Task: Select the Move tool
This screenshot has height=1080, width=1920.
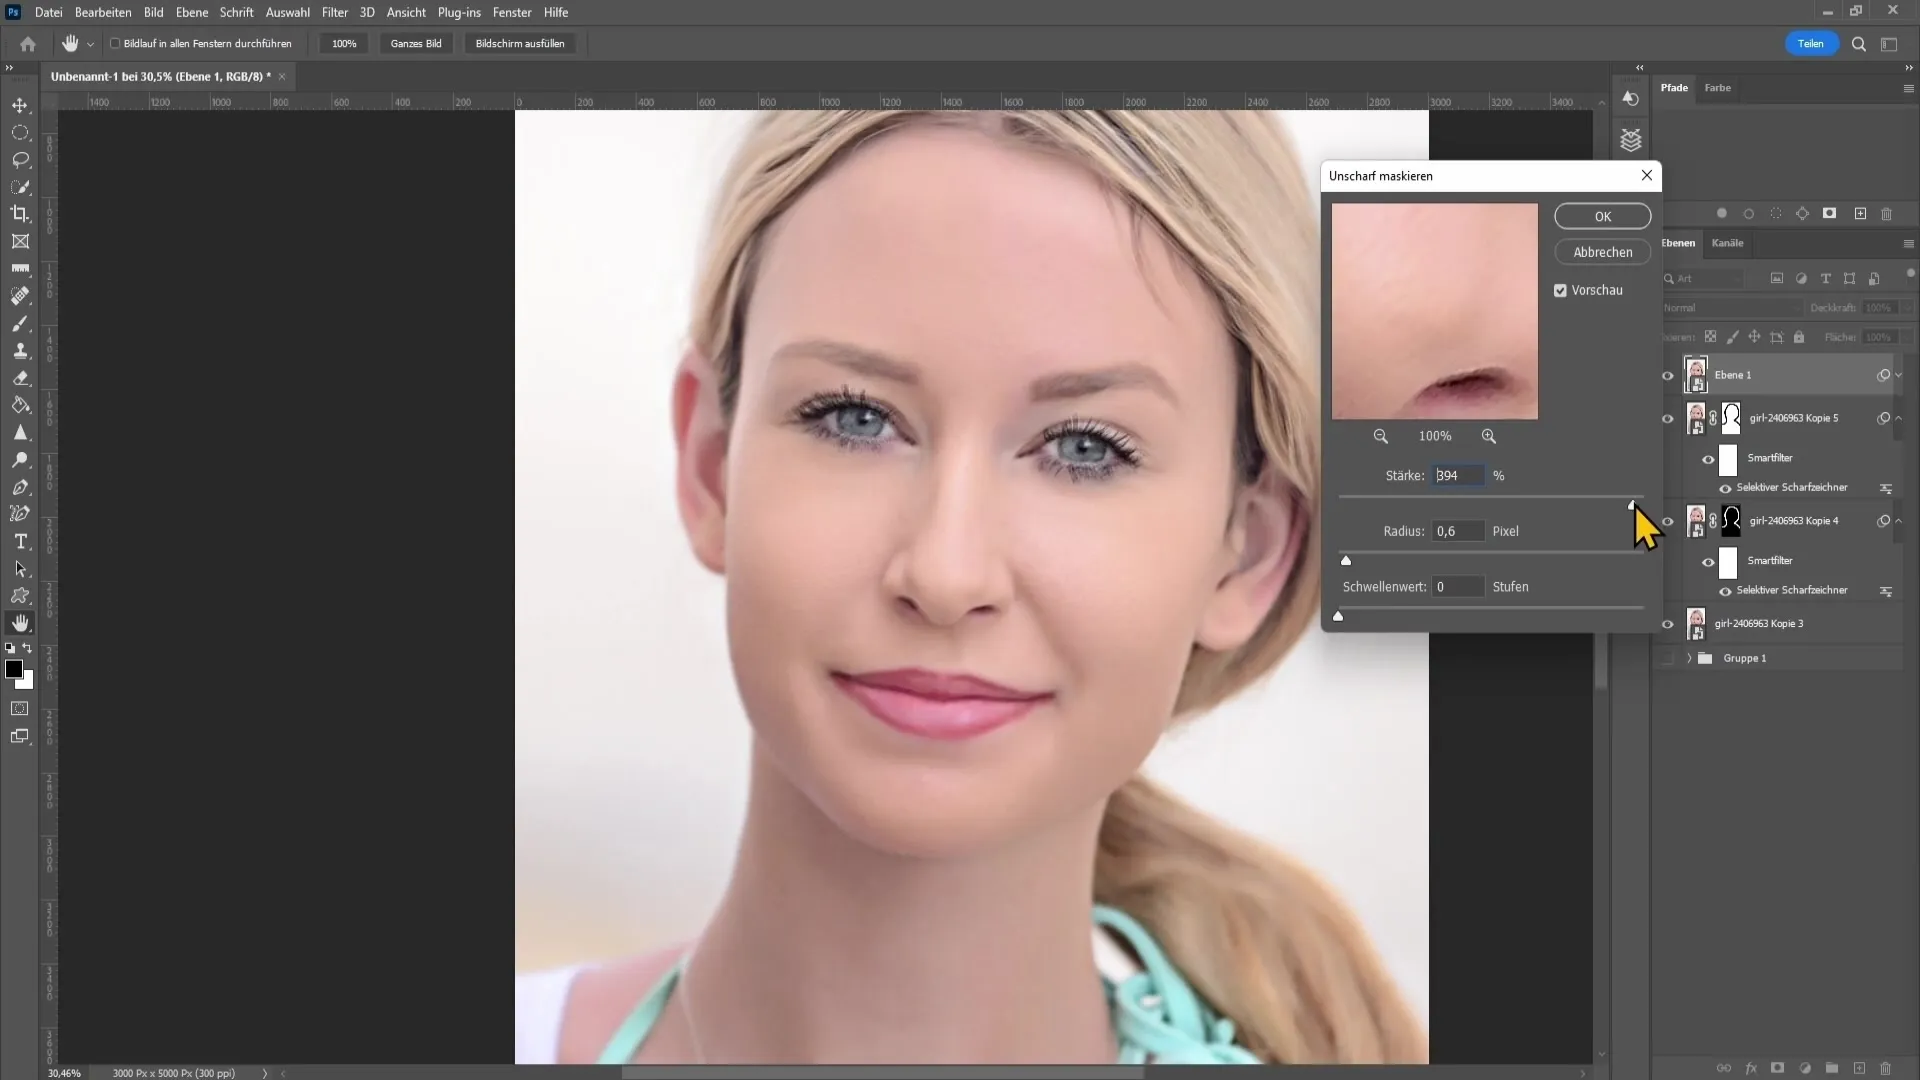Action: tap(20, 105)
